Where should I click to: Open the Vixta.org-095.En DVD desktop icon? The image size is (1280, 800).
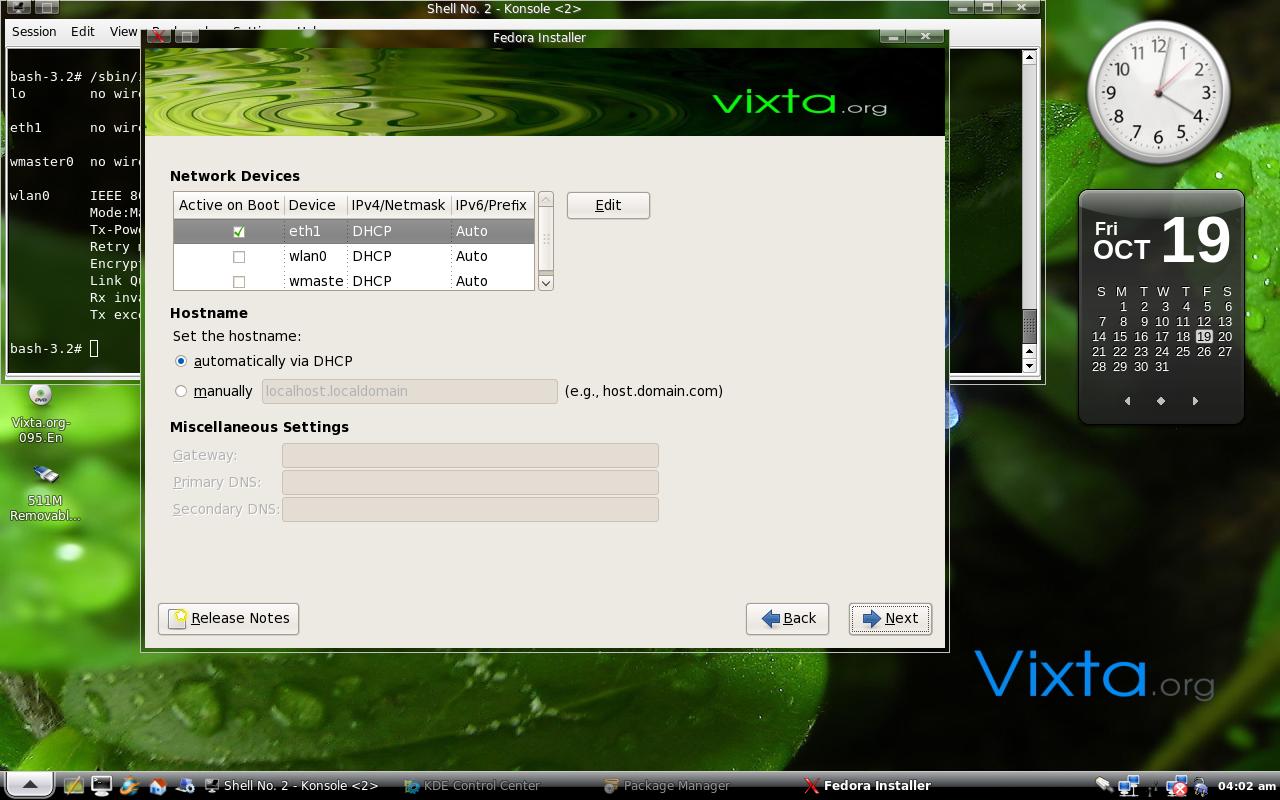[41, 414]
